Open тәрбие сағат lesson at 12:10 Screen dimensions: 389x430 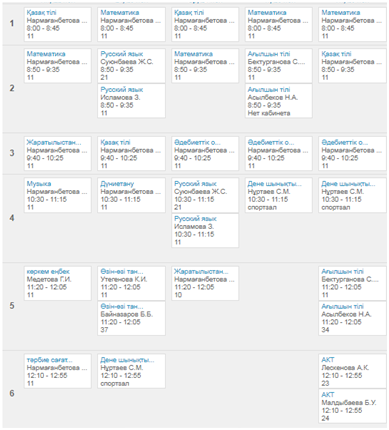(x=49, y=360)
